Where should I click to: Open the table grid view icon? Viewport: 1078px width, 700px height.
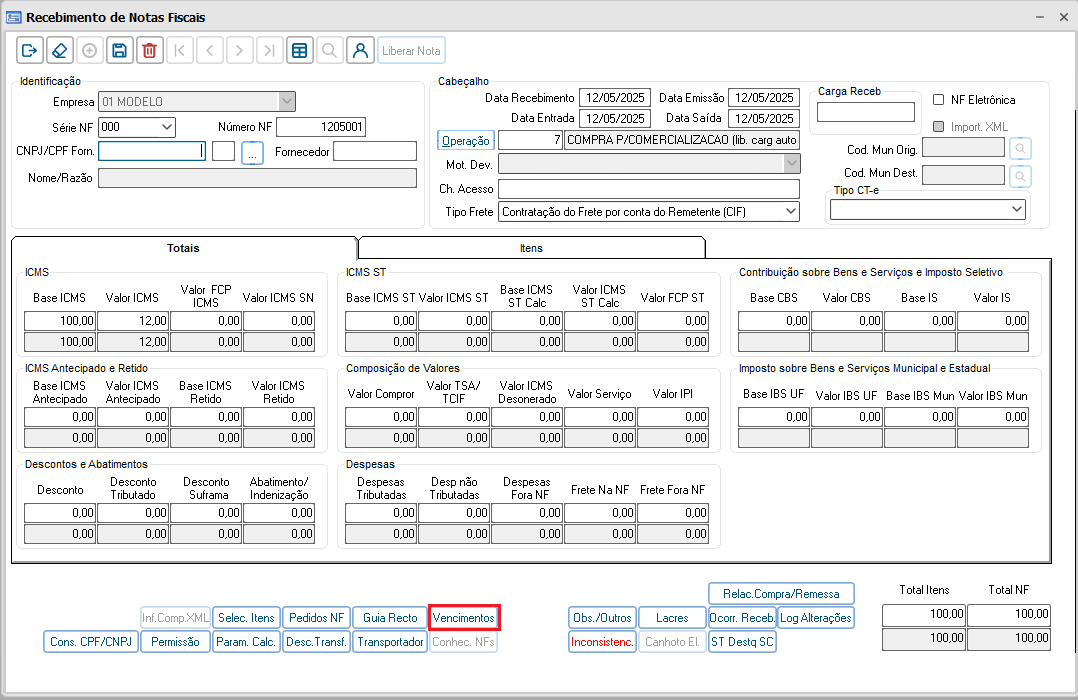(299, 51)
